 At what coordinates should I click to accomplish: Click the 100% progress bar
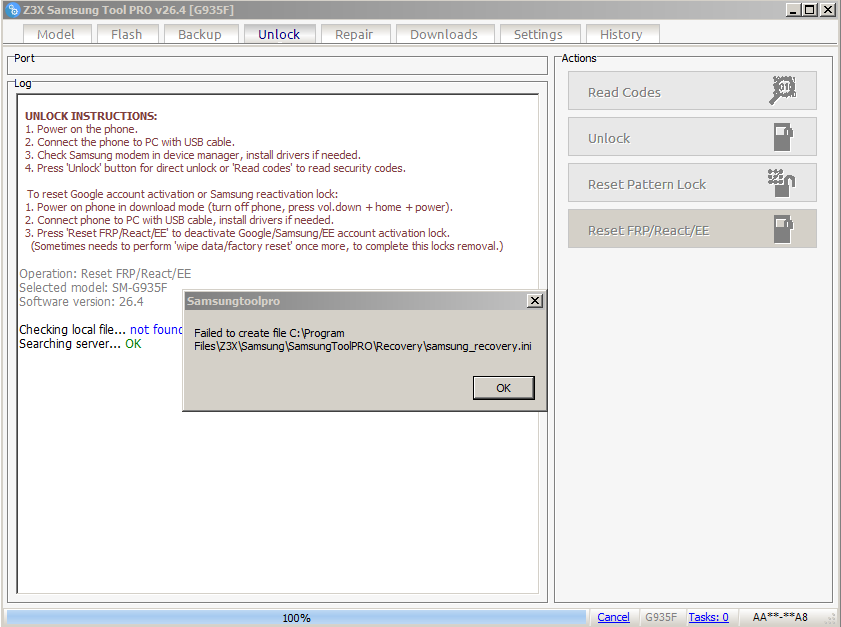[x=297, y=617]
